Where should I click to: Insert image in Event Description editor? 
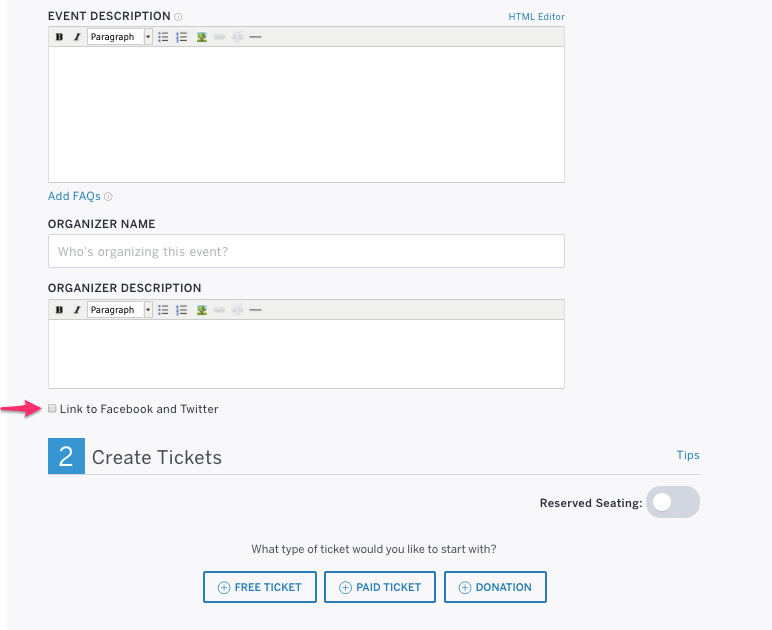point(201,37)
